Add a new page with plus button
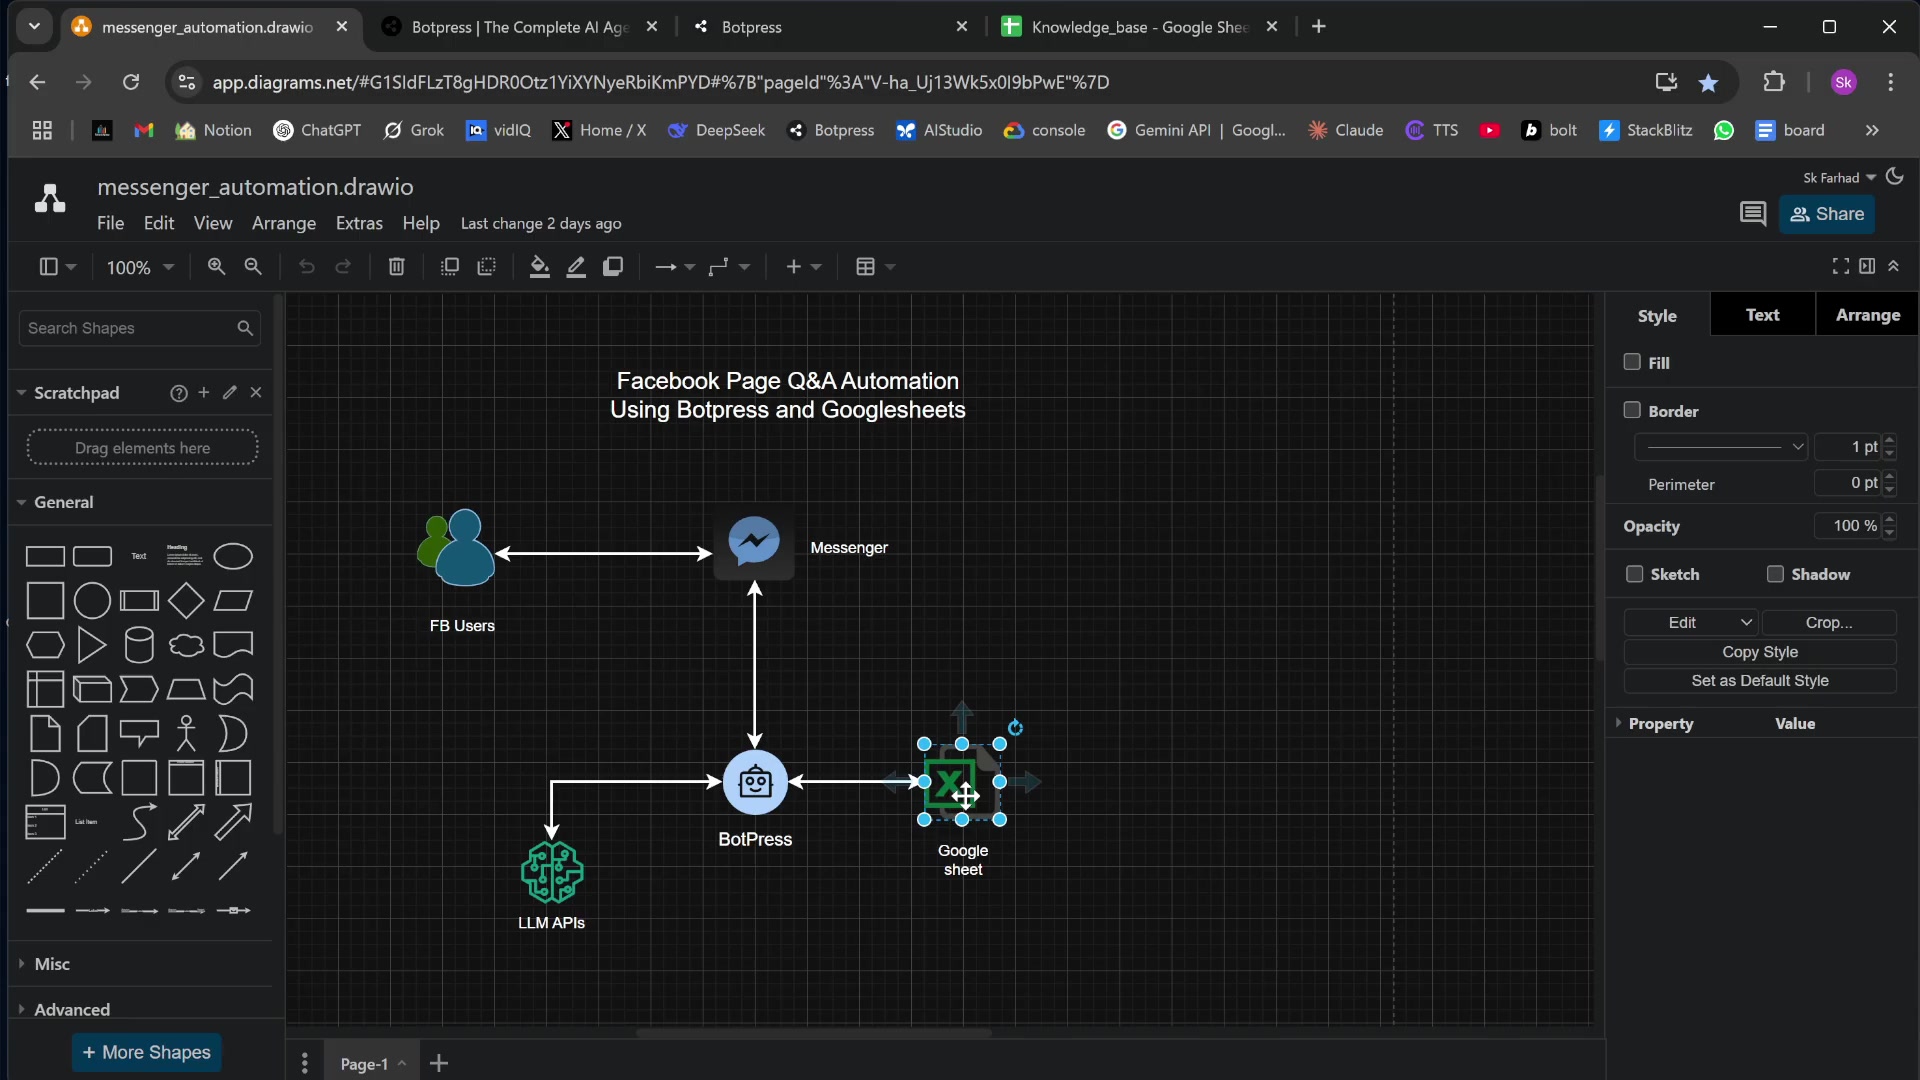Image resolution: width=1920 pixels, height=1080 pixels. pyautogui.click(x=439, y=1063)
